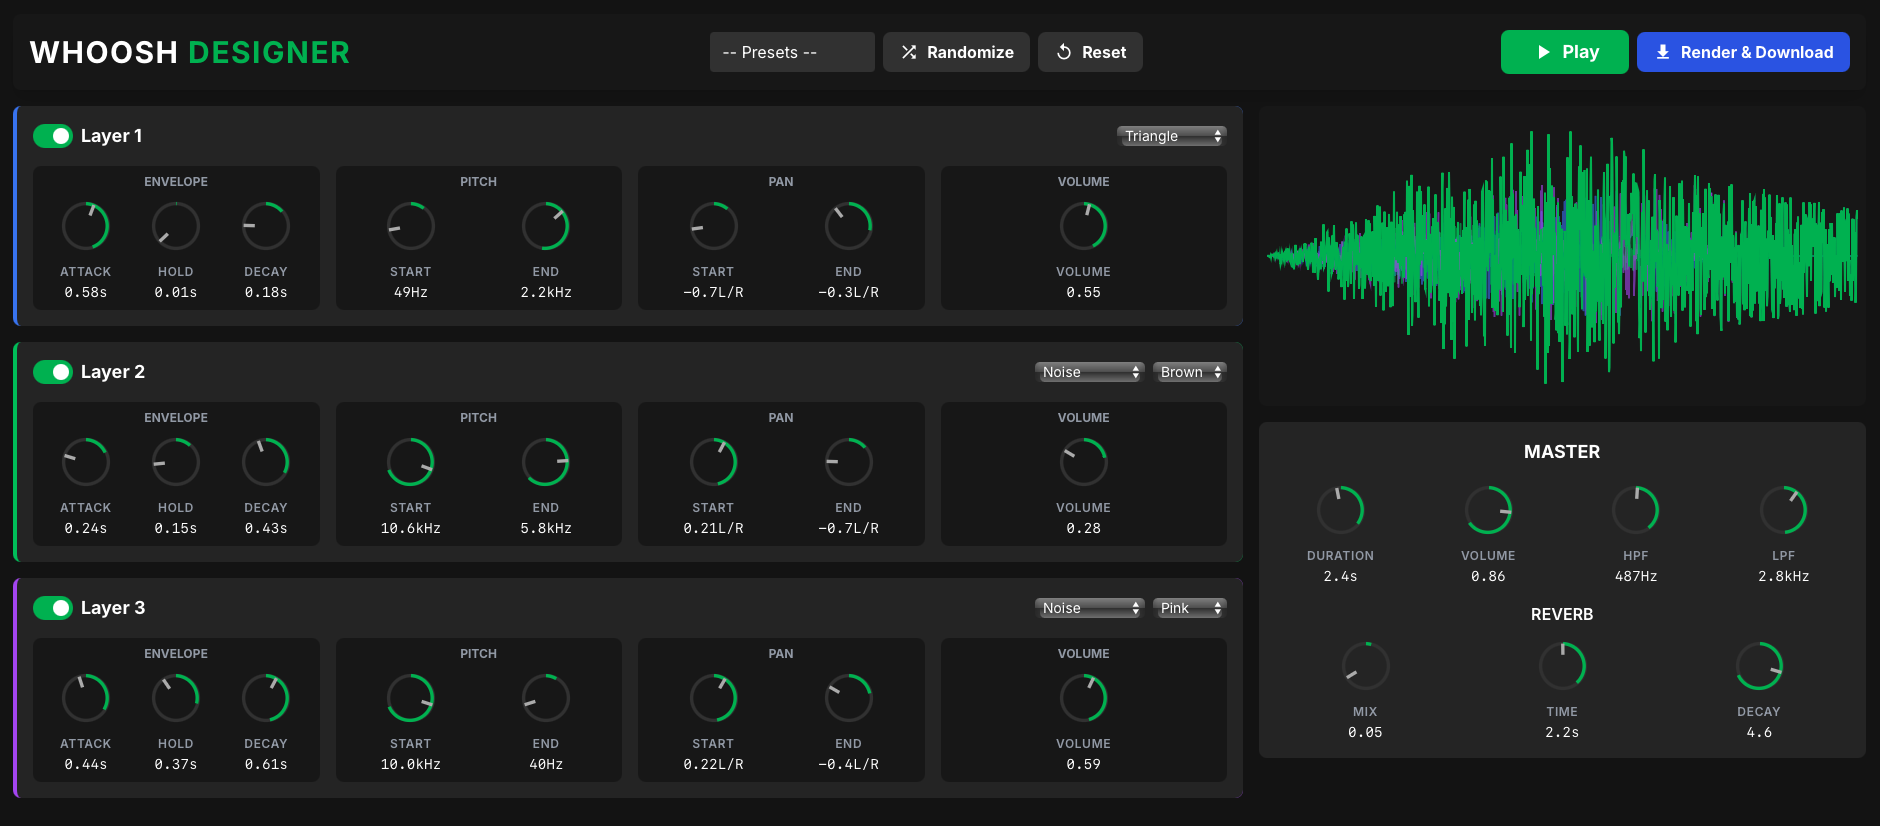
Task: Click the Layer 1 pitch end value 2.2kHz
Action: pos(546,293)
